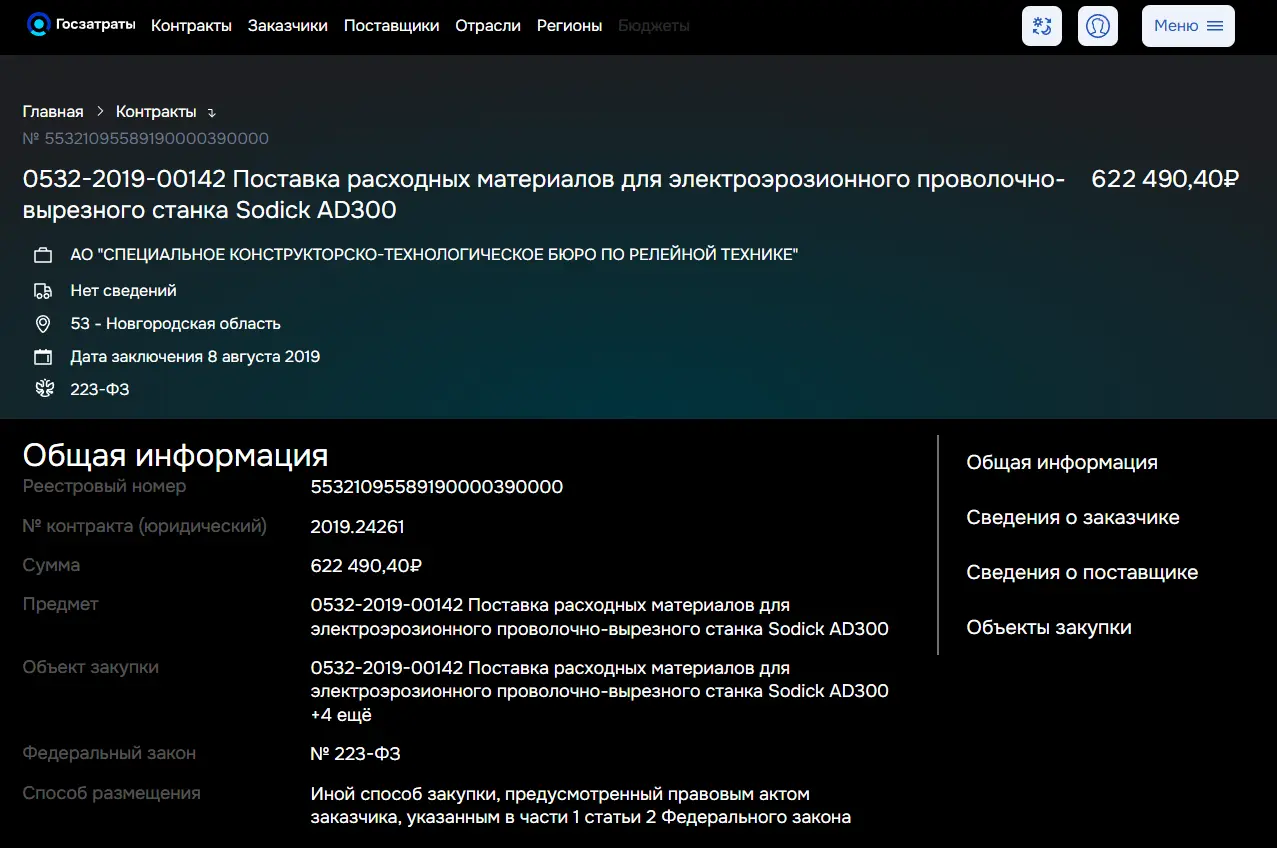Click the 223-ФЗ label in header

100,390
